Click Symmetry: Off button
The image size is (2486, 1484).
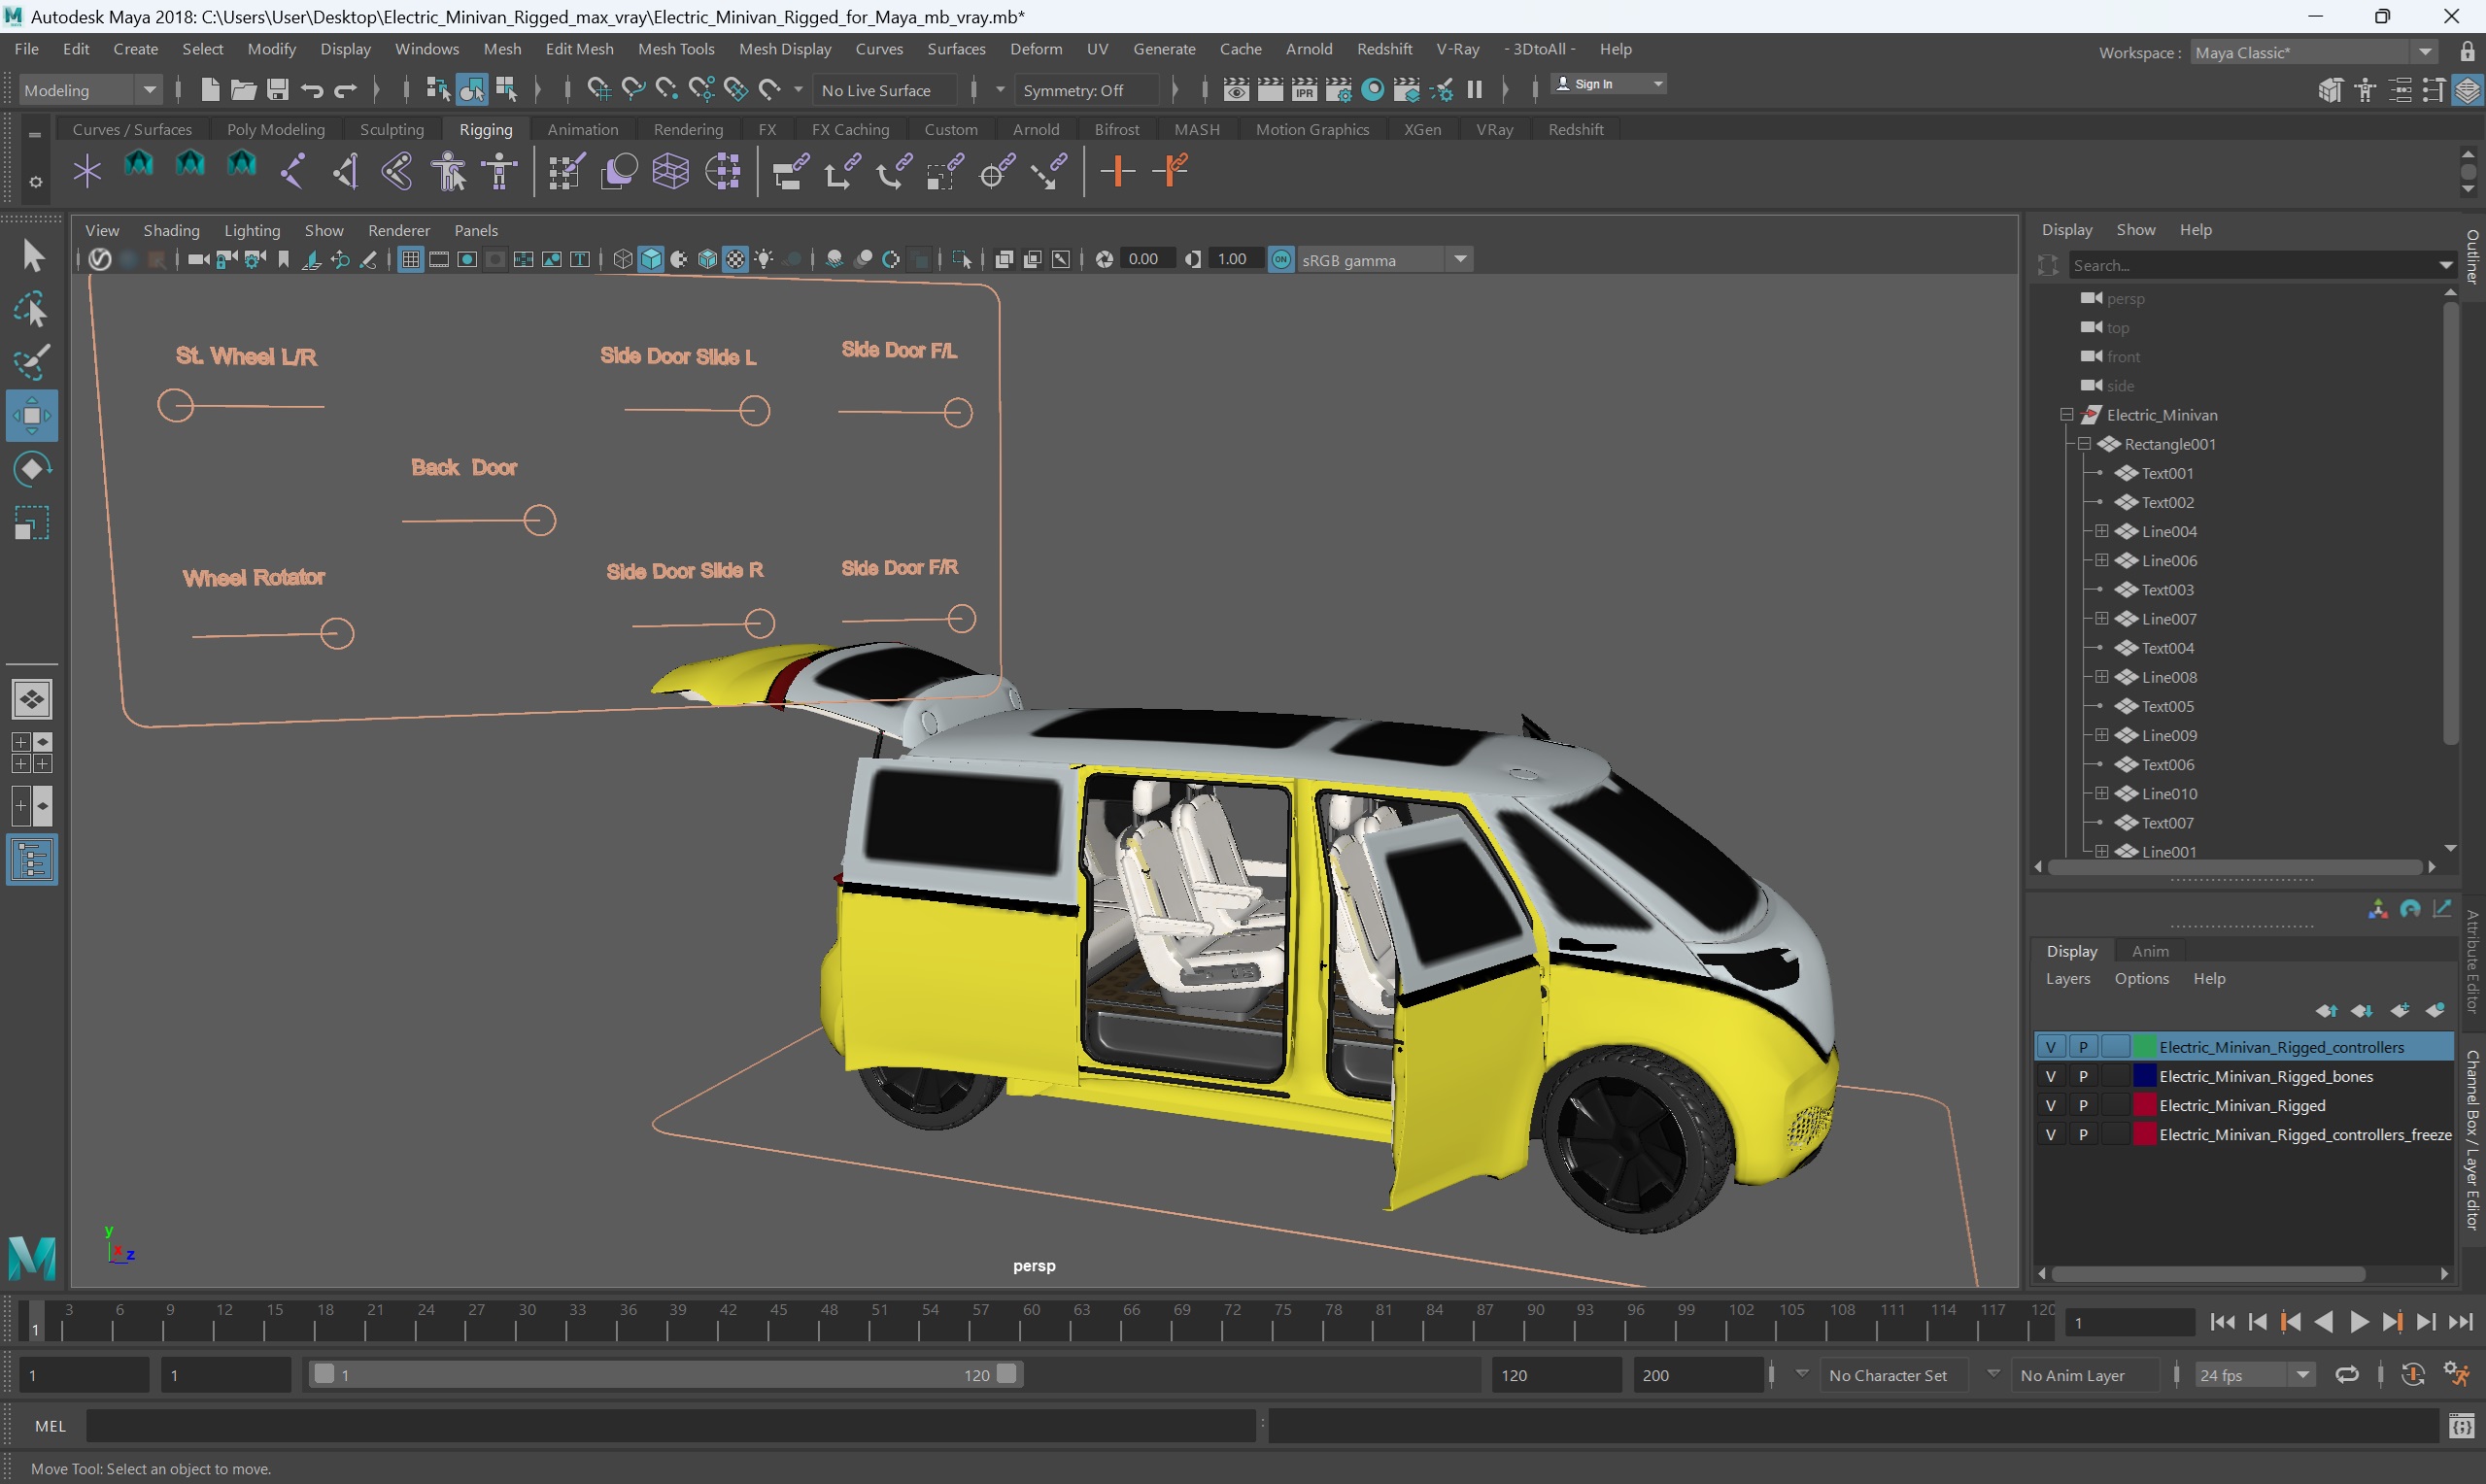[1087, 90]
